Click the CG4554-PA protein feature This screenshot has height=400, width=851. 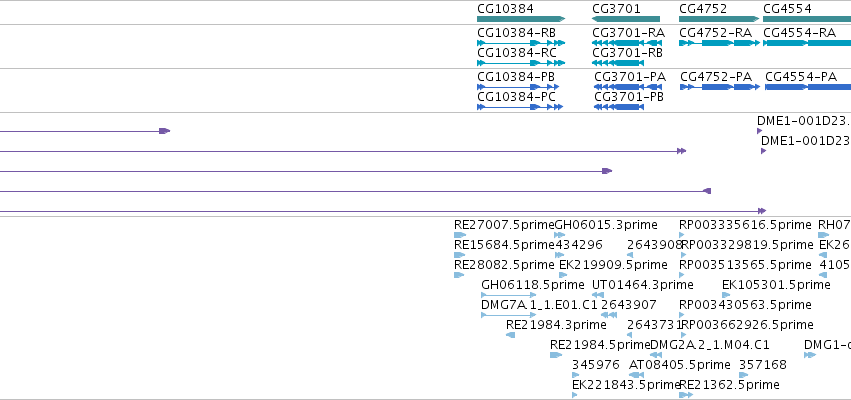(x=808, y=87)
